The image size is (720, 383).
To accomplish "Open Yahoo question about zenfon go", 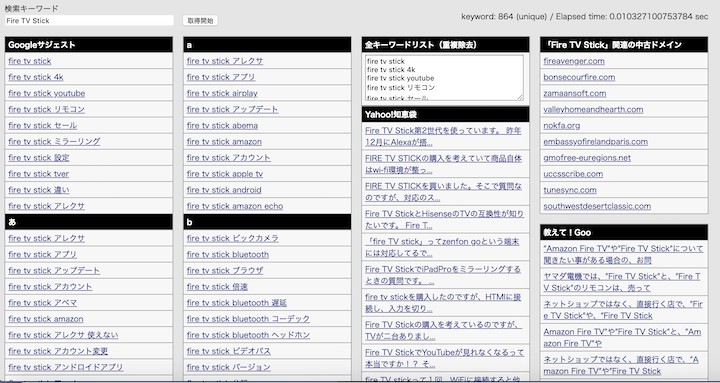I will 442,247.
